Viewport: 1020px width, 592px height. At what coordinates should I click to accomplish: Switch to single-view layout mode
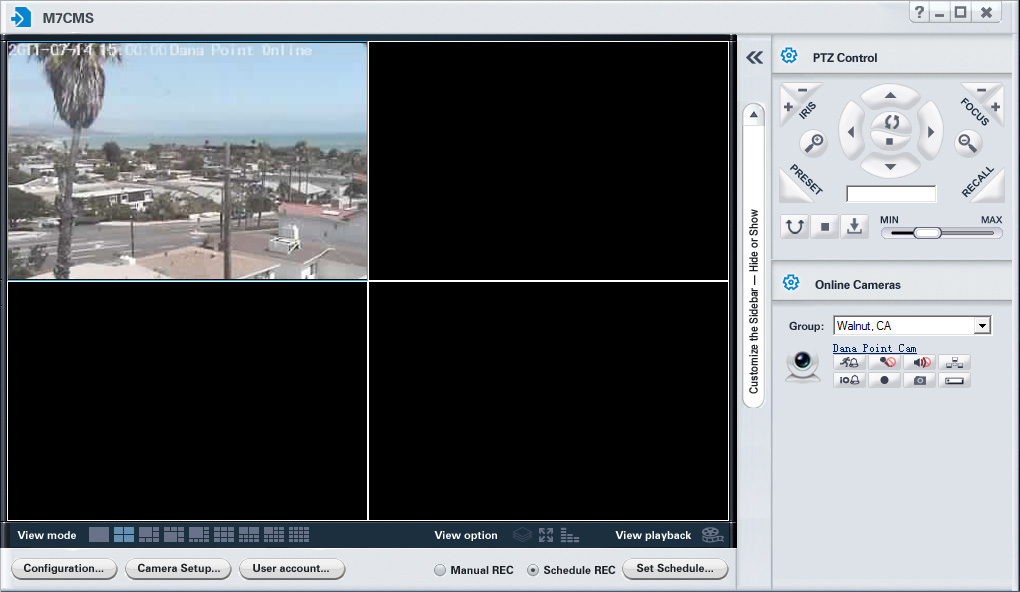pos(99,535)
